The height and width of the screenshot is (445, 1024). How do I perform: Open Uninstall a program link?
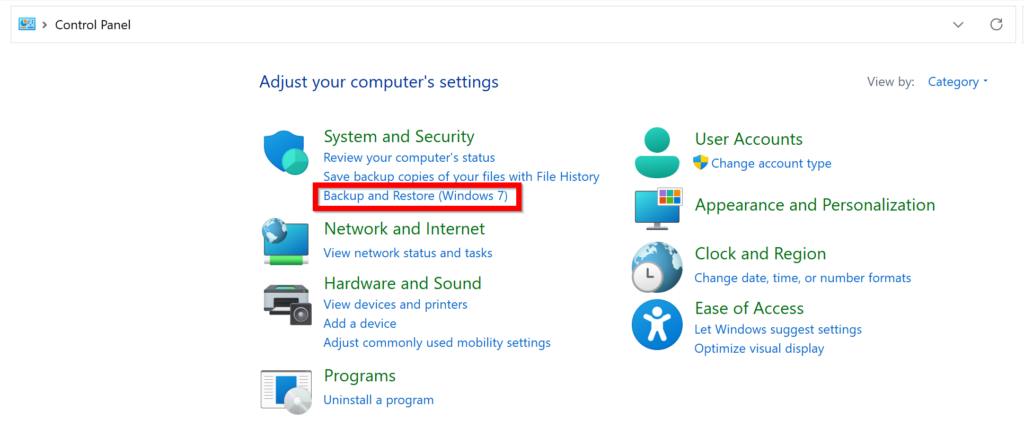click(378, 400)
